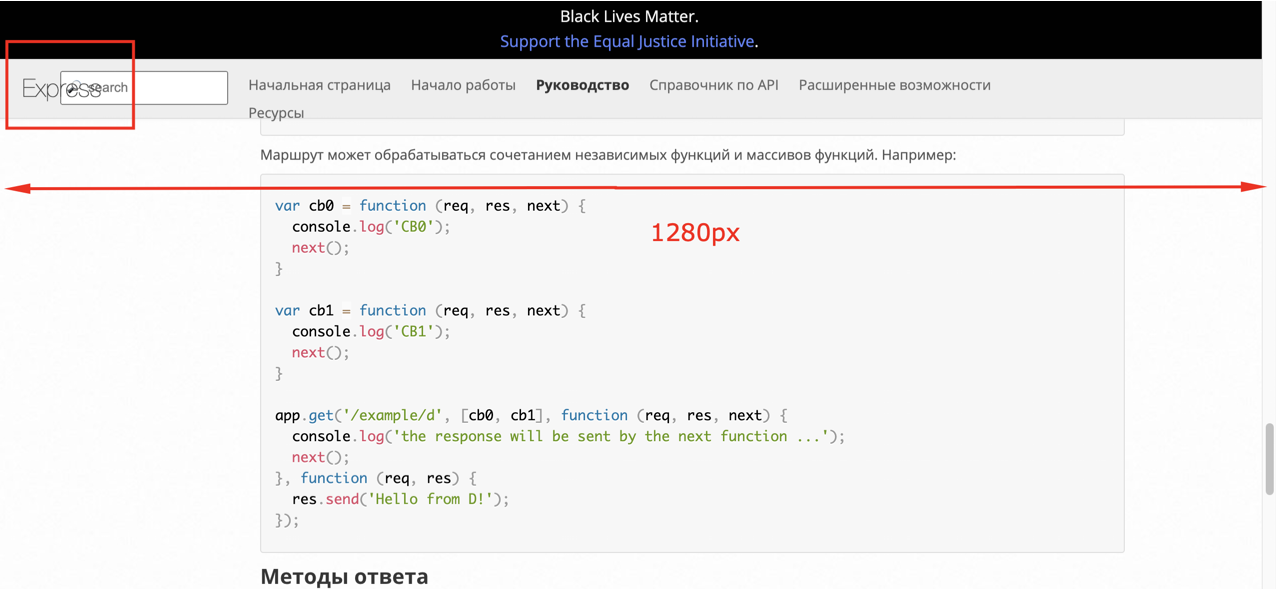This screenshot has height=589, width=1276.
Task: Switch to the Начало работы section
Action: point(463,84)
